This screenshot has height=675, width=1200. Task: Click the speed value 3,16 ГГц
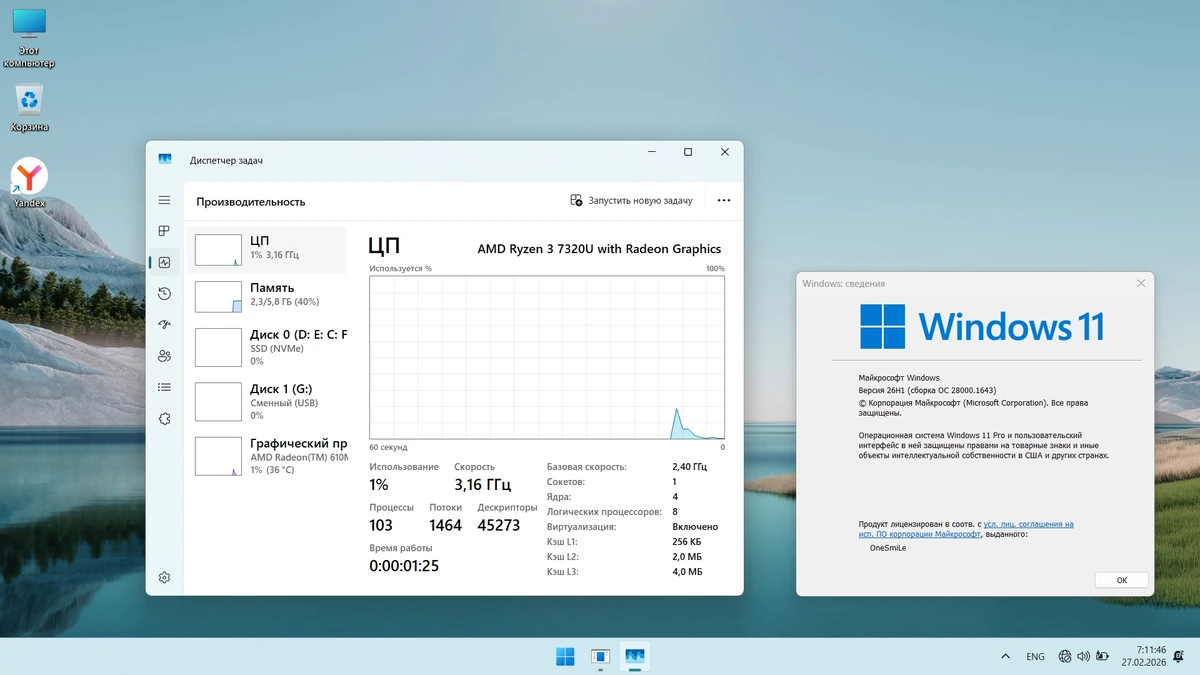click(483, 484)
